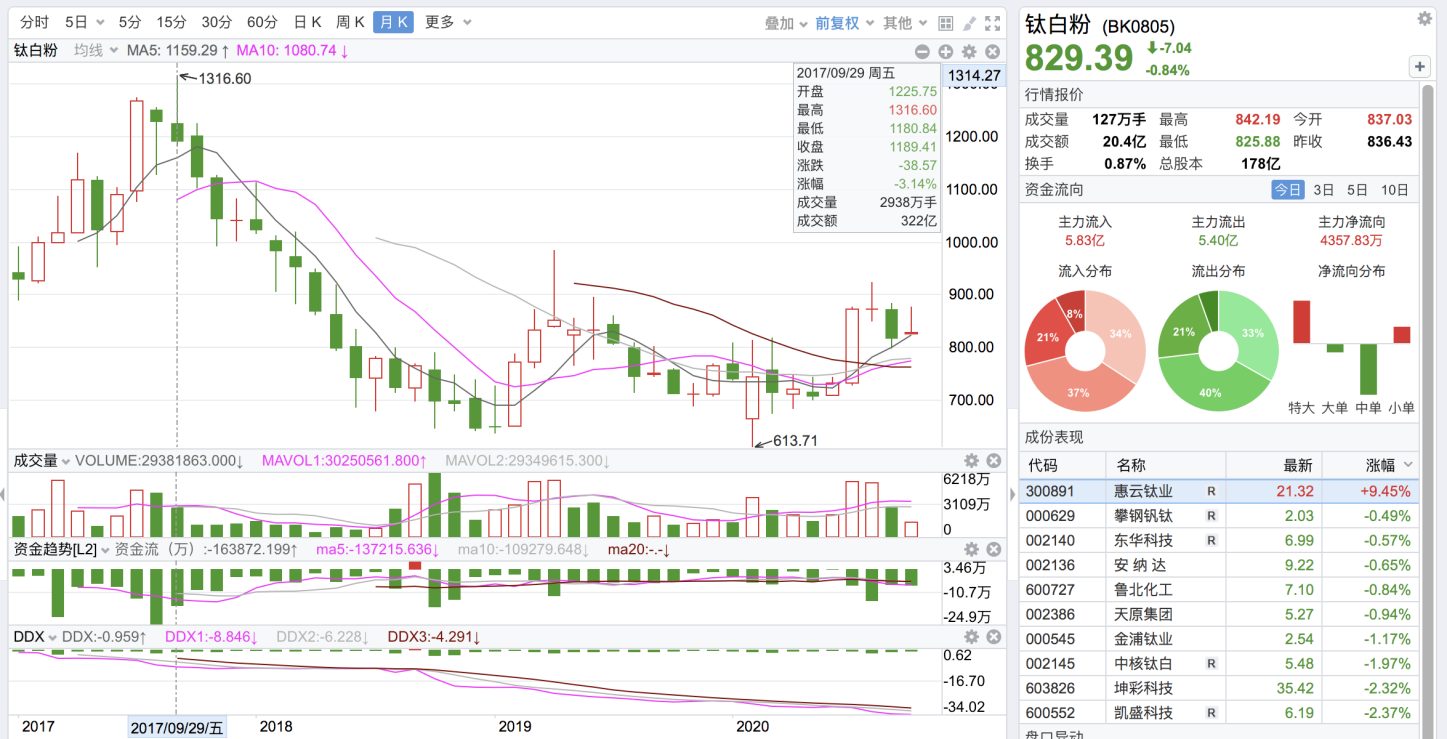The width and height of the screenshot is (1447, 739).
Task: Switch fund flow period to 10日
Action: click(x=1394, y=190)
